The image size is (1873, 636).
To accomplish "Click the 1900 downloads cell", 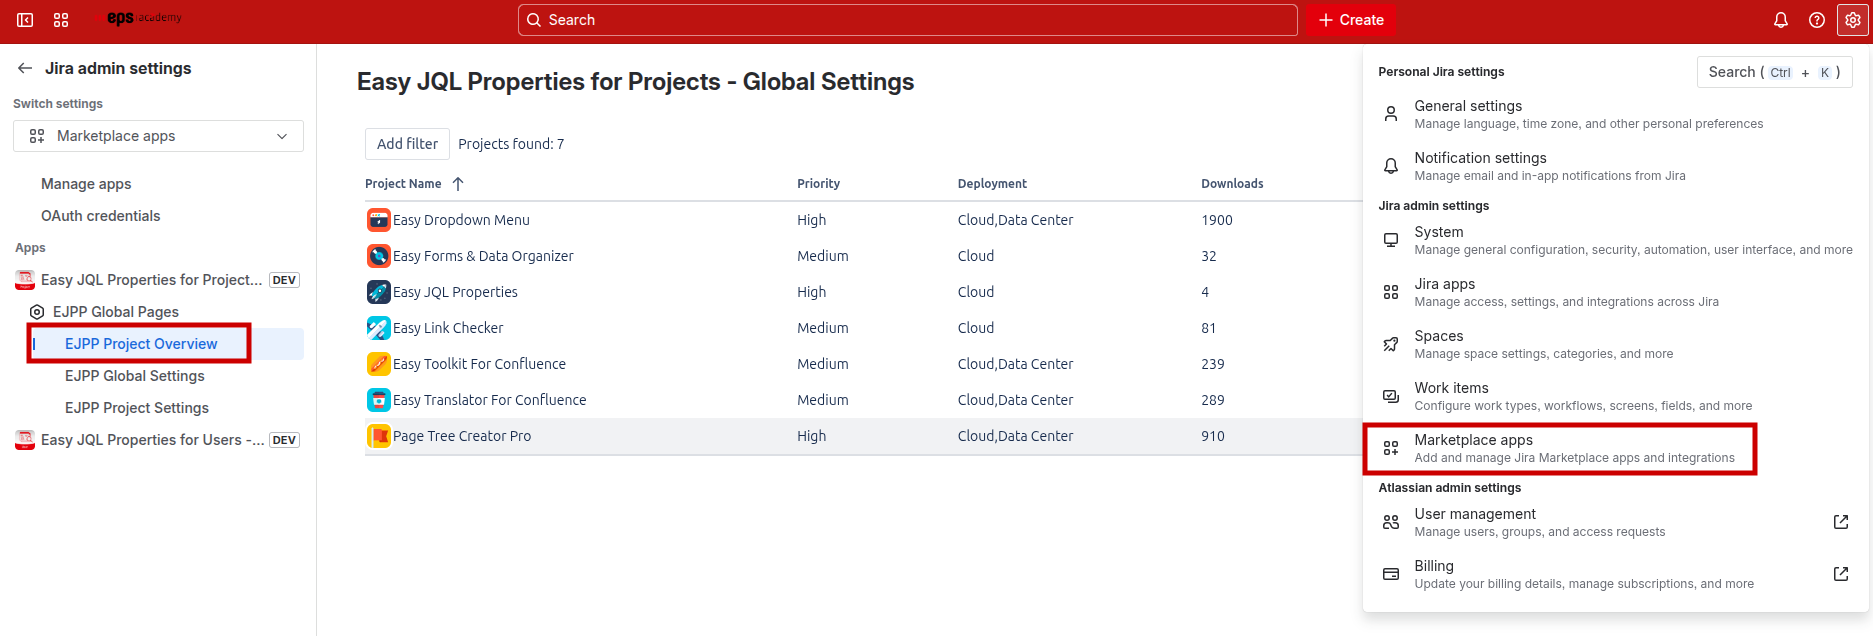I will point(1217,220).
